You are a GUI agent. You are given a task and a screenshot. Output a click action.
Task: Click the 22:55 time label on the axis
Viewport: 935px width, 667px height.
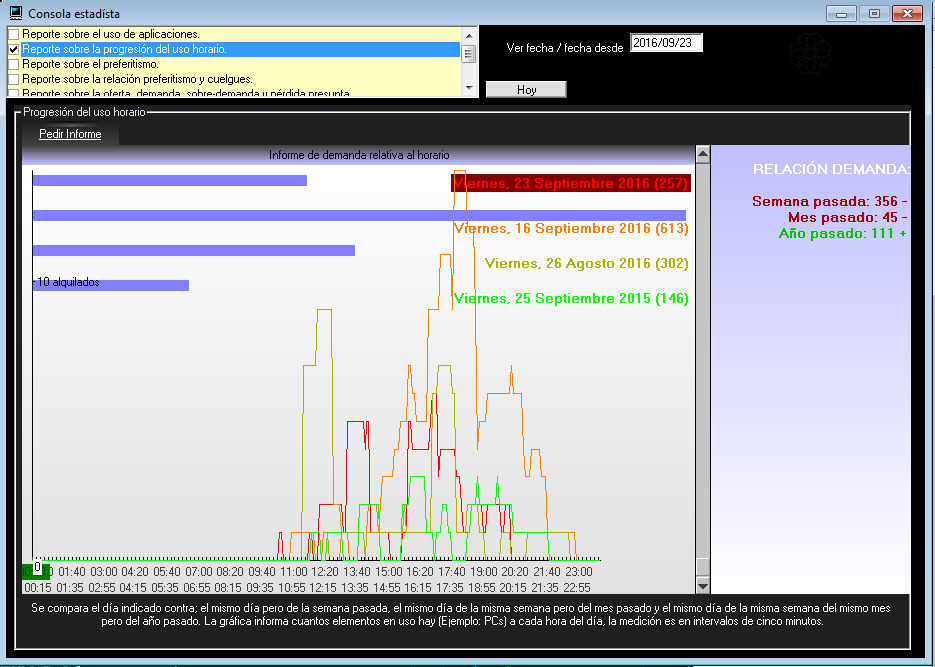click(x=577, y=588)
